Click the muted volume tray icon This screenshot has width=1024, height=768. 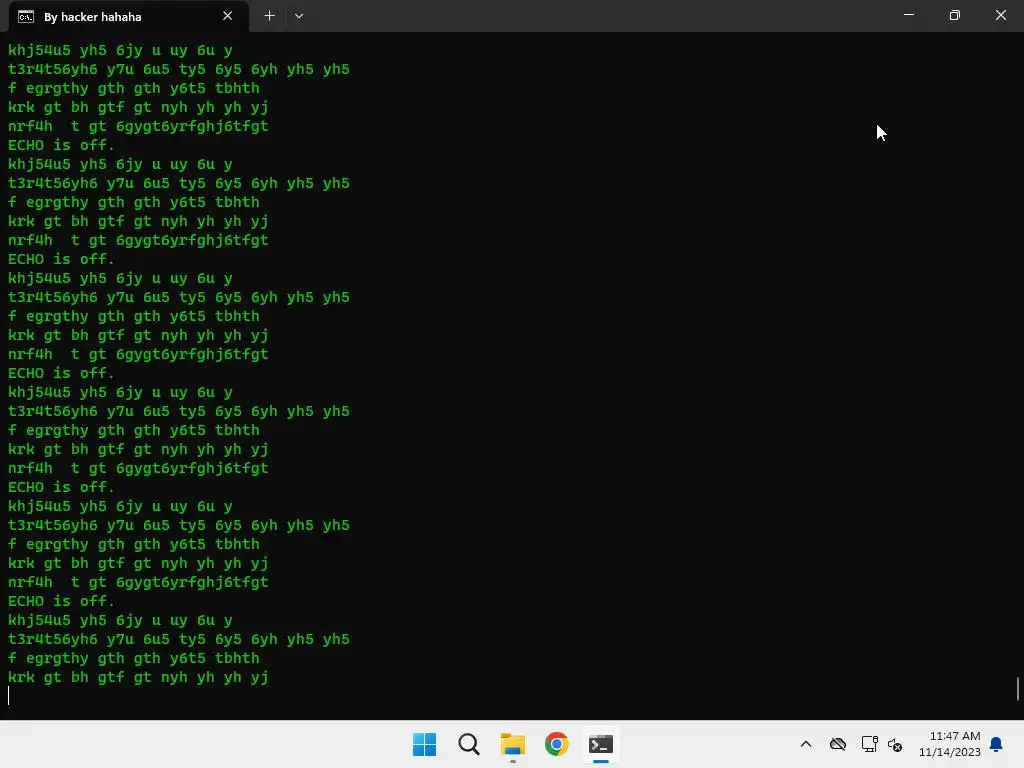click(895, 744)
